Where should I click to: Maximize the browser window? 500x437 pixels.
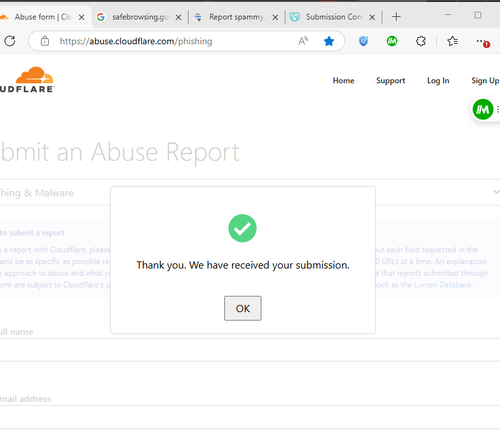pos(478,15)
